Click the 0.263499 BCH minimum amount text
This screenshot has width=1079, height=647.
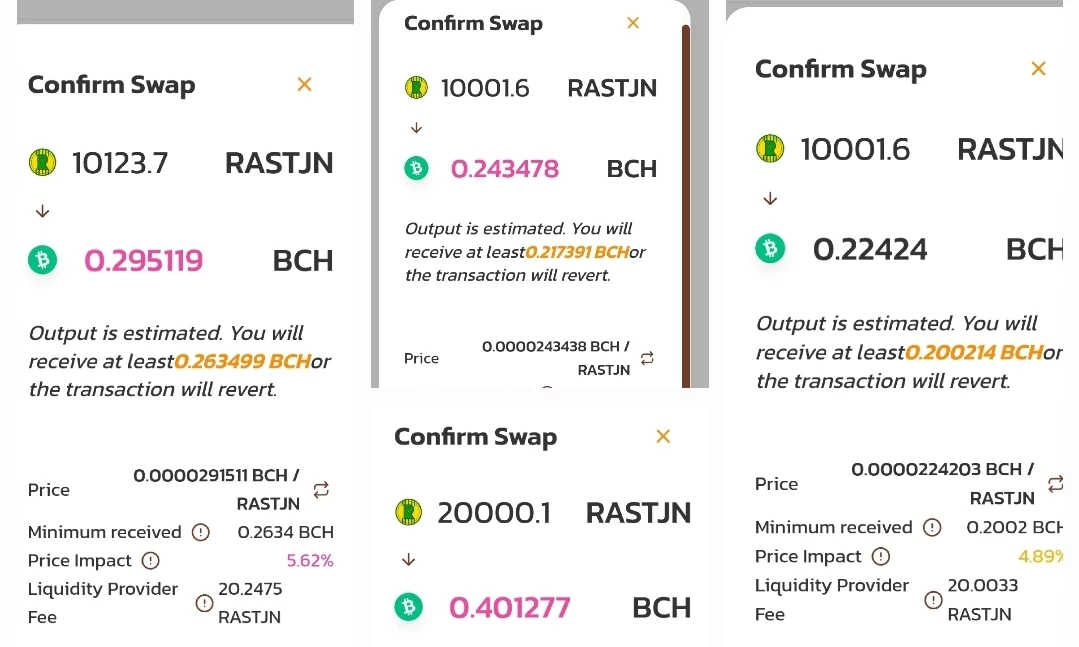(242, 361)
